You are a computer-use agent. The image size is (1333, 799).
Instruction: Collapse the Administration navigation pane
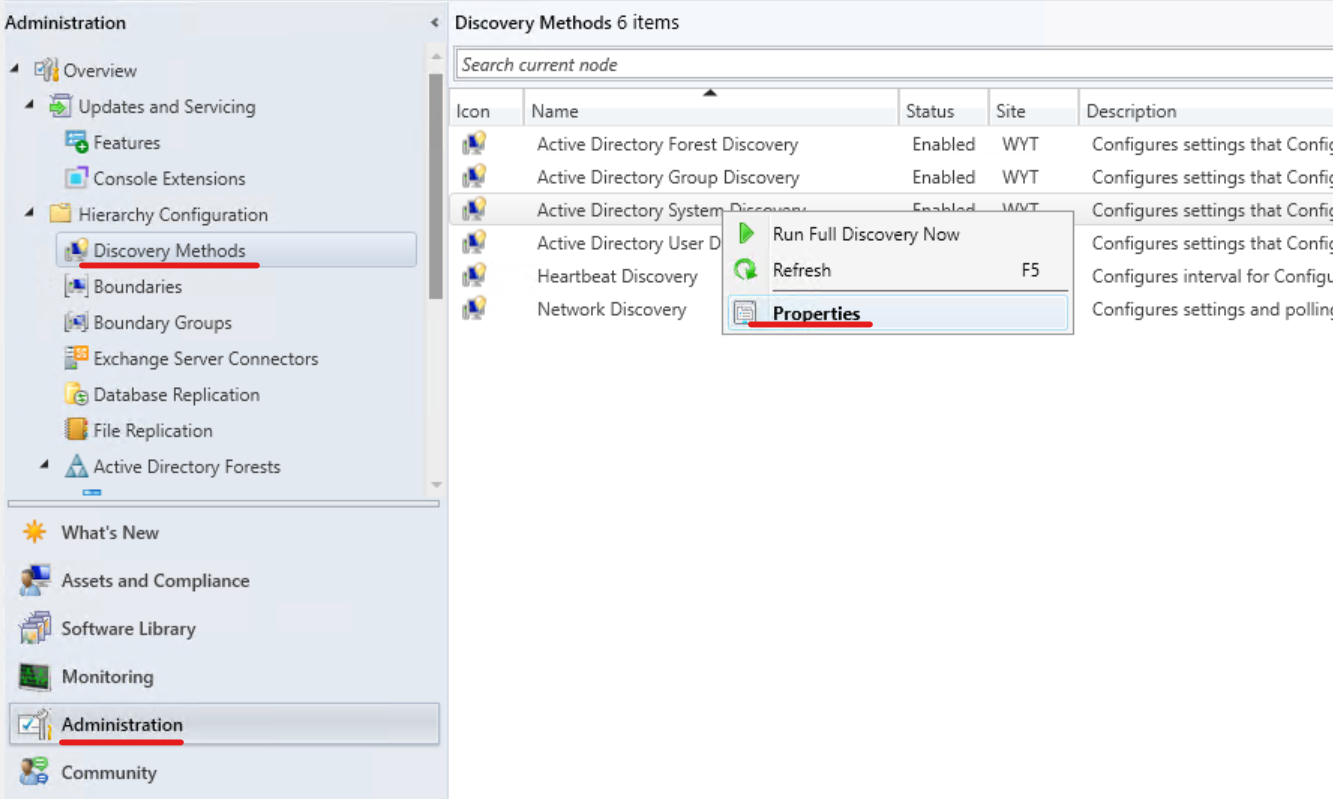click(434, 22)
